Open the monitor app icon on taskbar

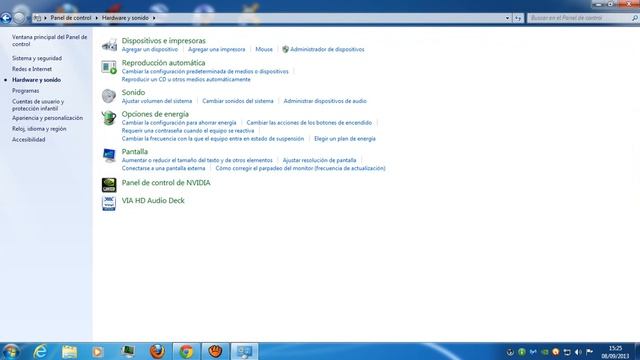click(x=128, y=351)
